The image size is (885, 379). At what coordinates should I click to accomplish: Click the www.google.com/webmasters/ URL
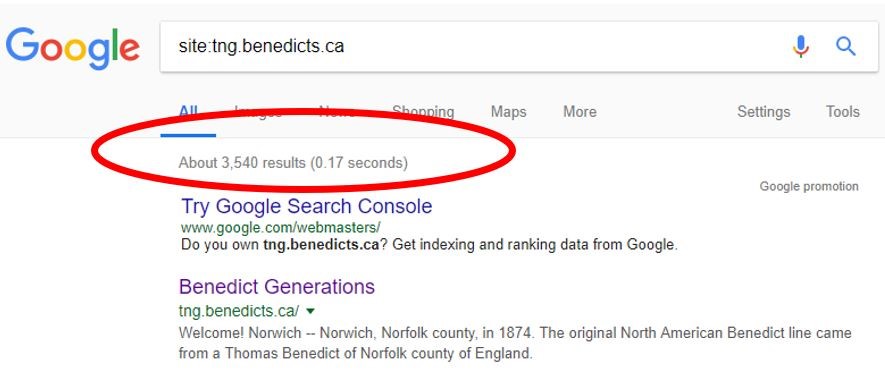281,228
